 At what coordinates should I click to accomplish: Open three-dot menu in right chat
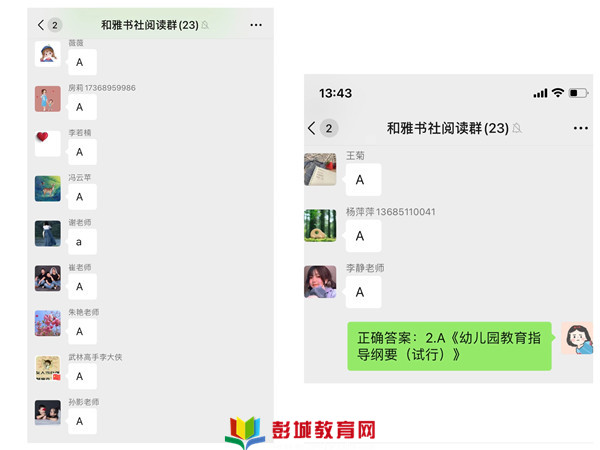point(580,128)
